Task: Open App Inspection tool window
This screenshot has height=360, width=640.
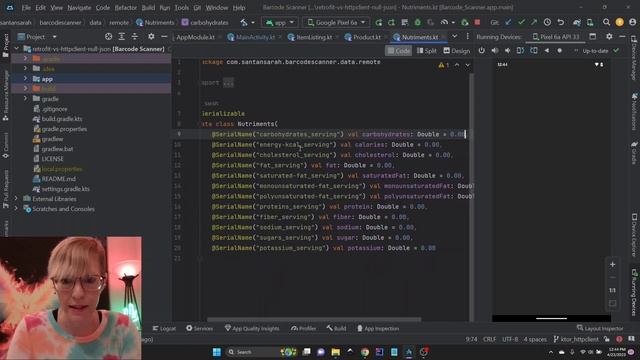Action: 378,328
